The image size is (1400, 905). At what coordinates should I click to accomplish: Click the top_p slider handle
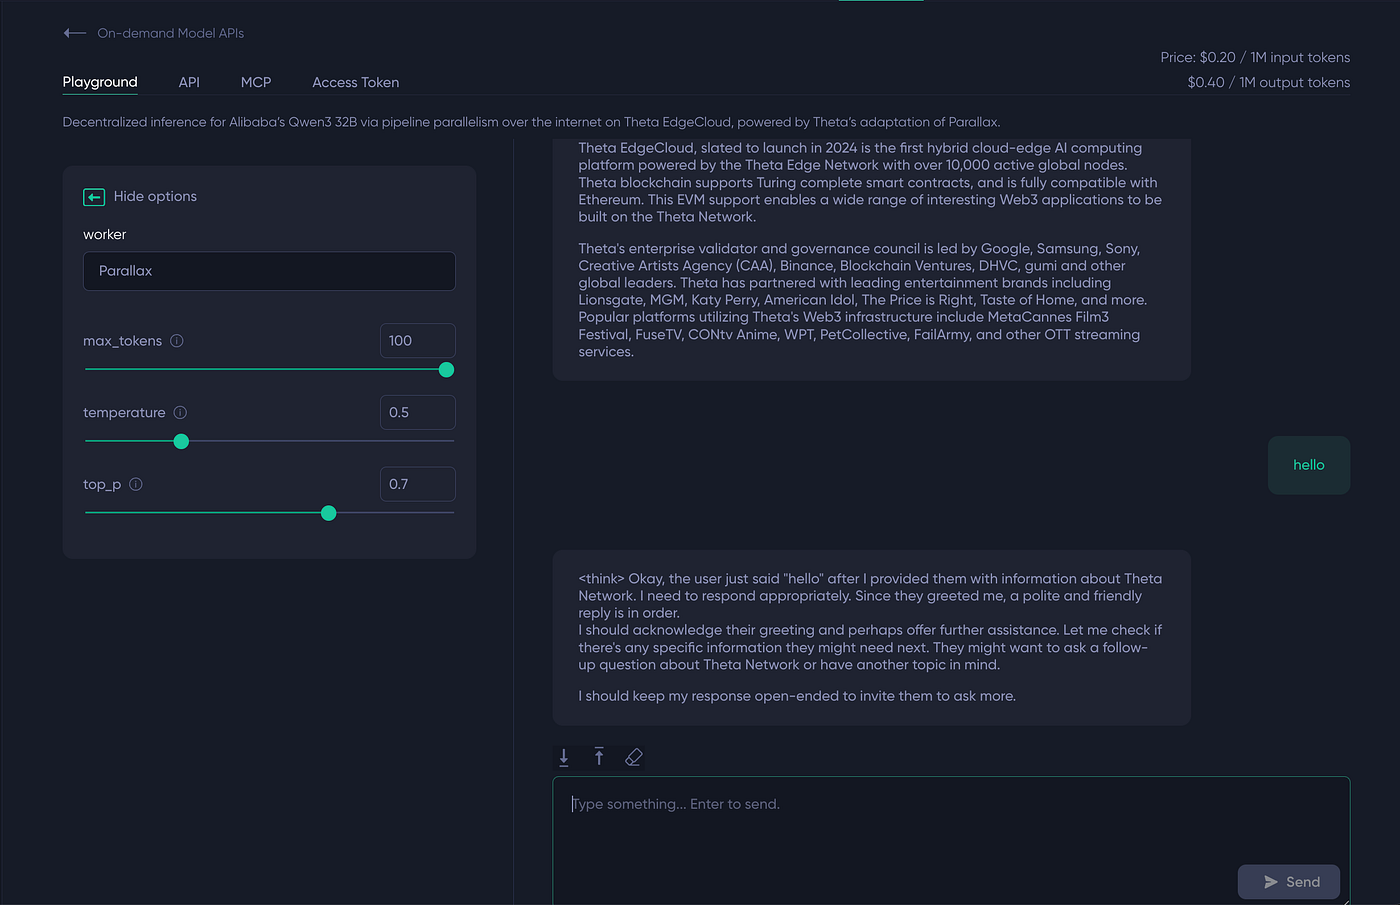(328, 513)
